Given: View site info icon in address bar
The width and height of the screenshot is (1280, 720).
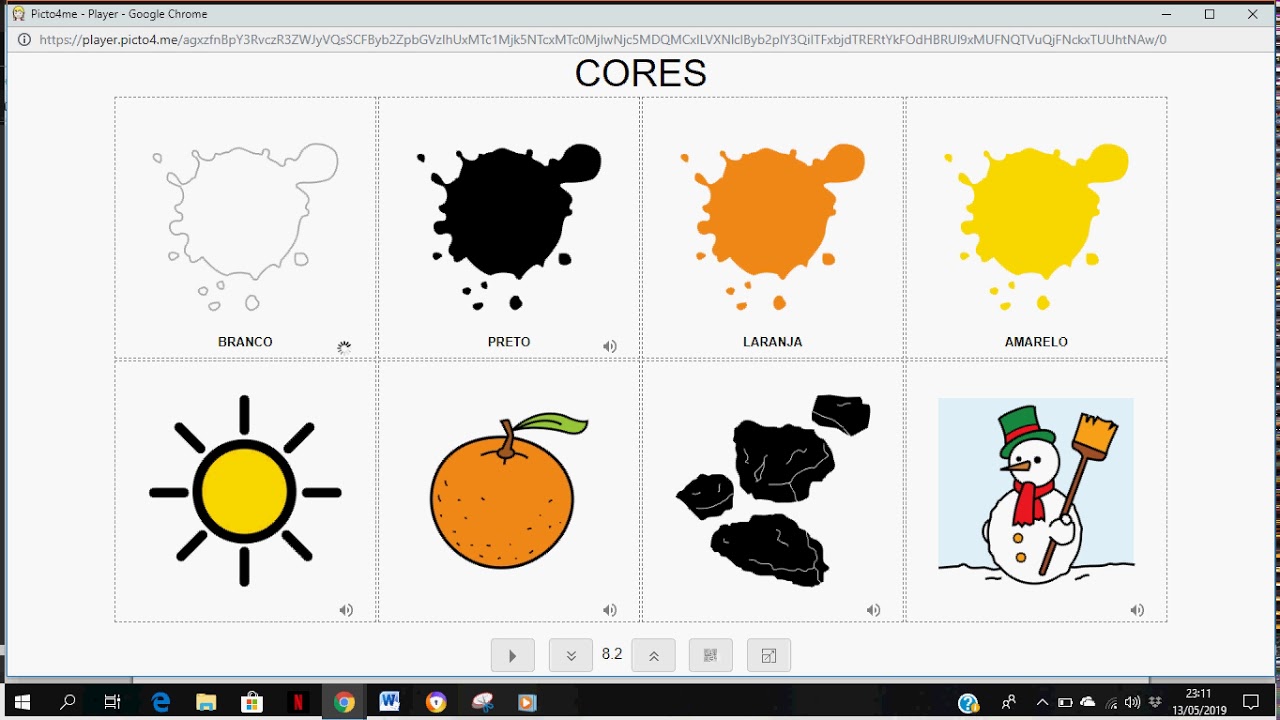Looking at the screenshot, I should click(x=23, y=40).
